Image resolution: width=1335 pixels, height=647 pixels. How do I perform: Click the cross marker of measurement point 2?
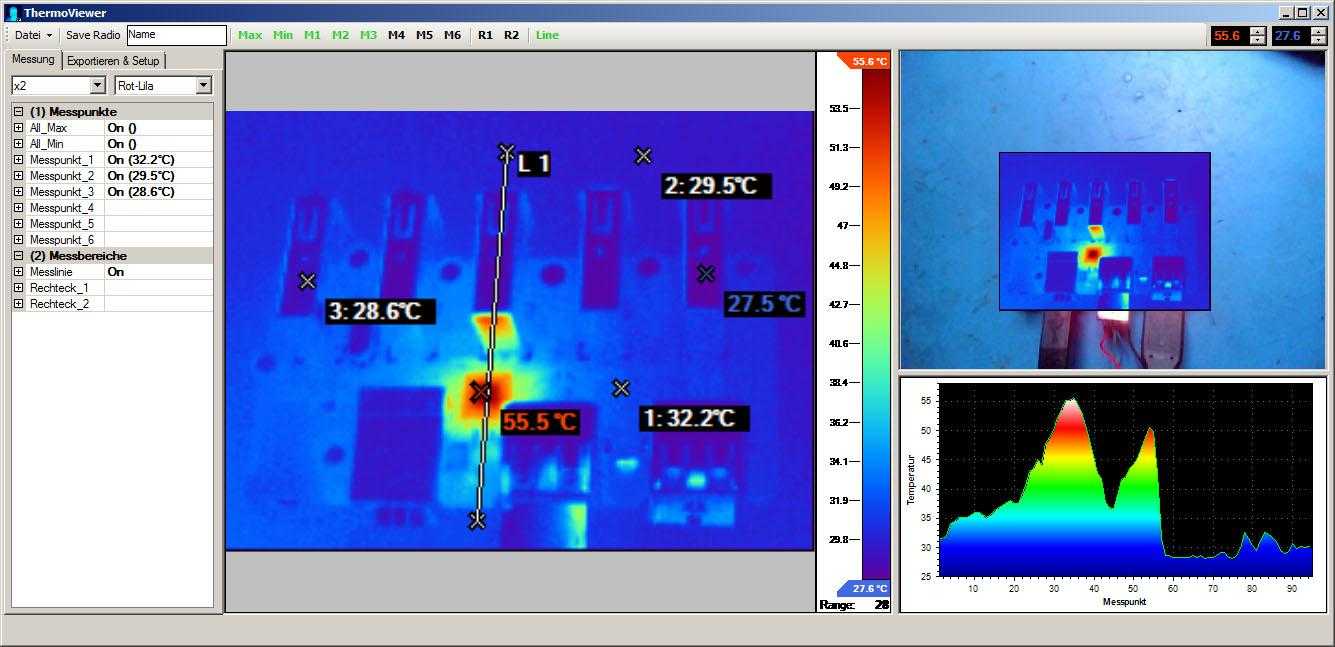click(x=644, y=156)
